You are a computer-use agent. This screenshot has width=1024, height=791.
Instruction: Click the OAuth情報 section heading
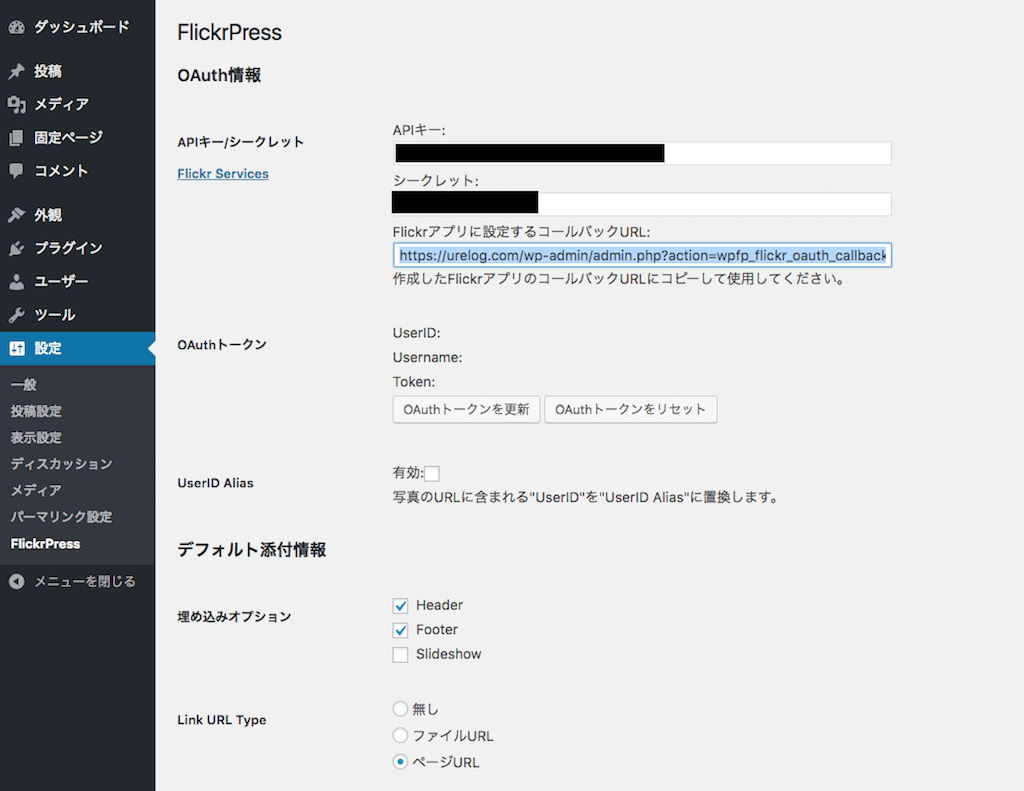tap(219, 76)
